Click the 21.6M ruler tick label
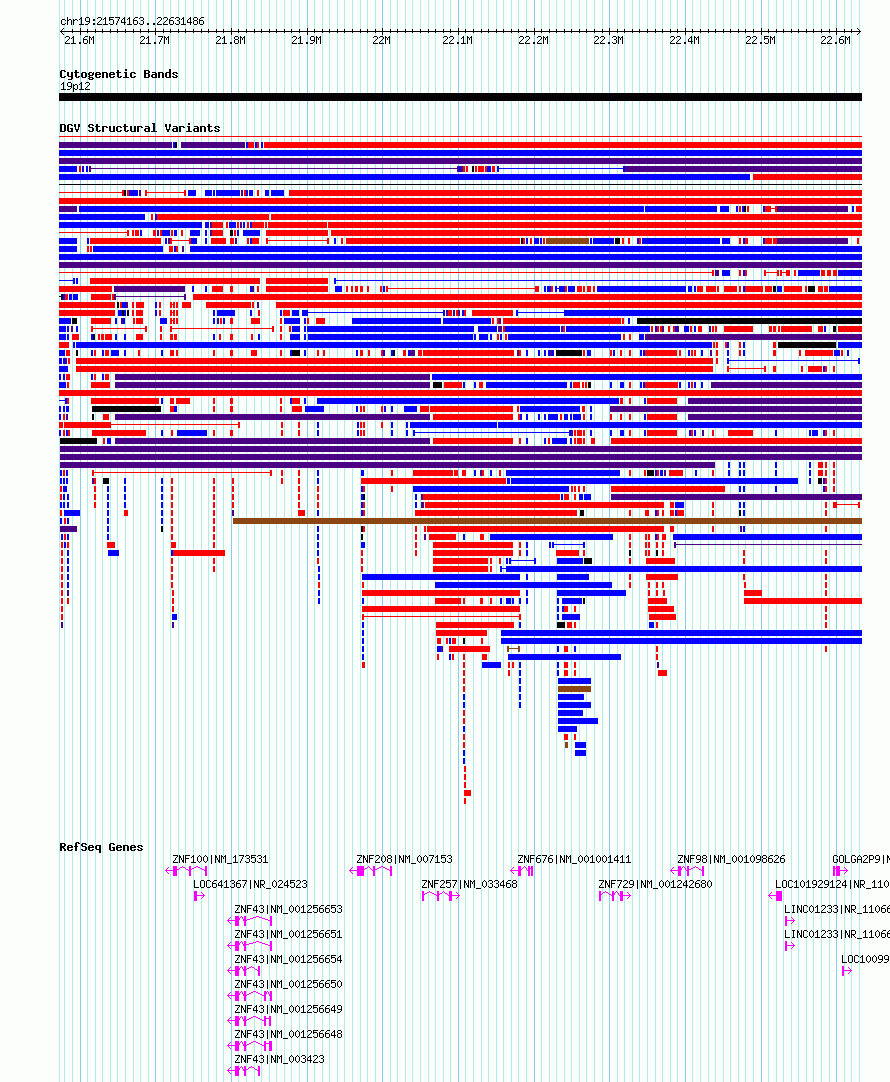Viewport: 890px width, 1082px height. point(79,41)
